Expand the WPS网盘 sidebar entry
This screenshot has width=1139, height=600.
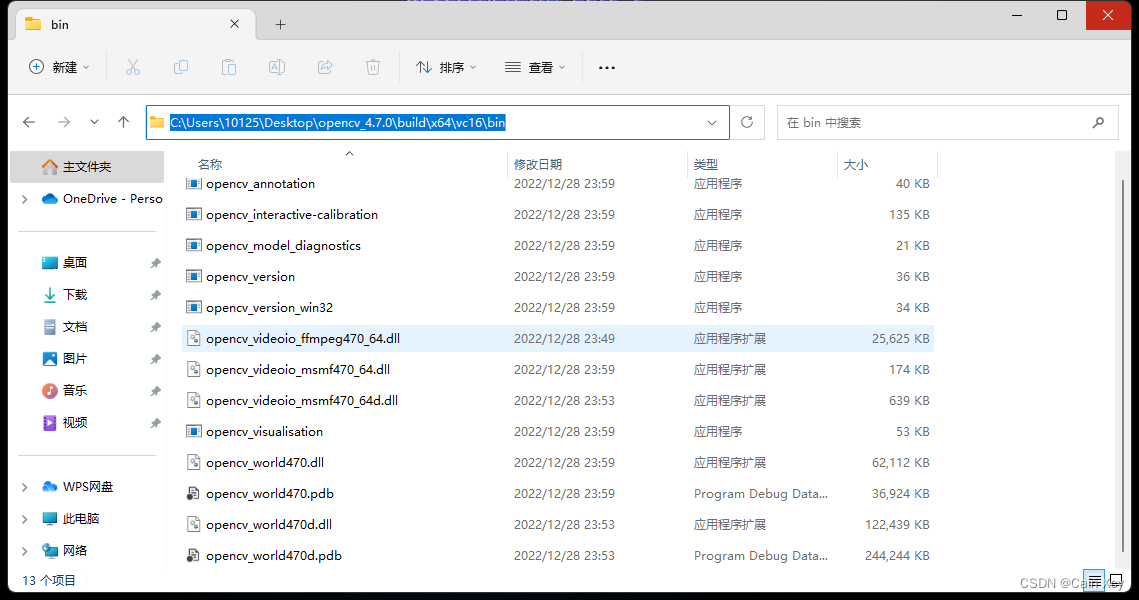(22, 486)
